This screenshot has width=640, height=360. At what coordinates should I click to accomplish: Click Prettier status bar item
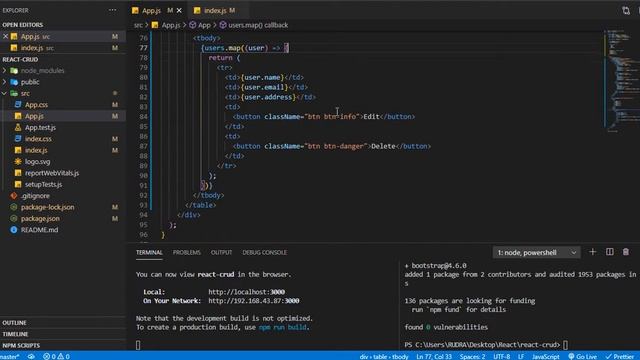(620, 356)
